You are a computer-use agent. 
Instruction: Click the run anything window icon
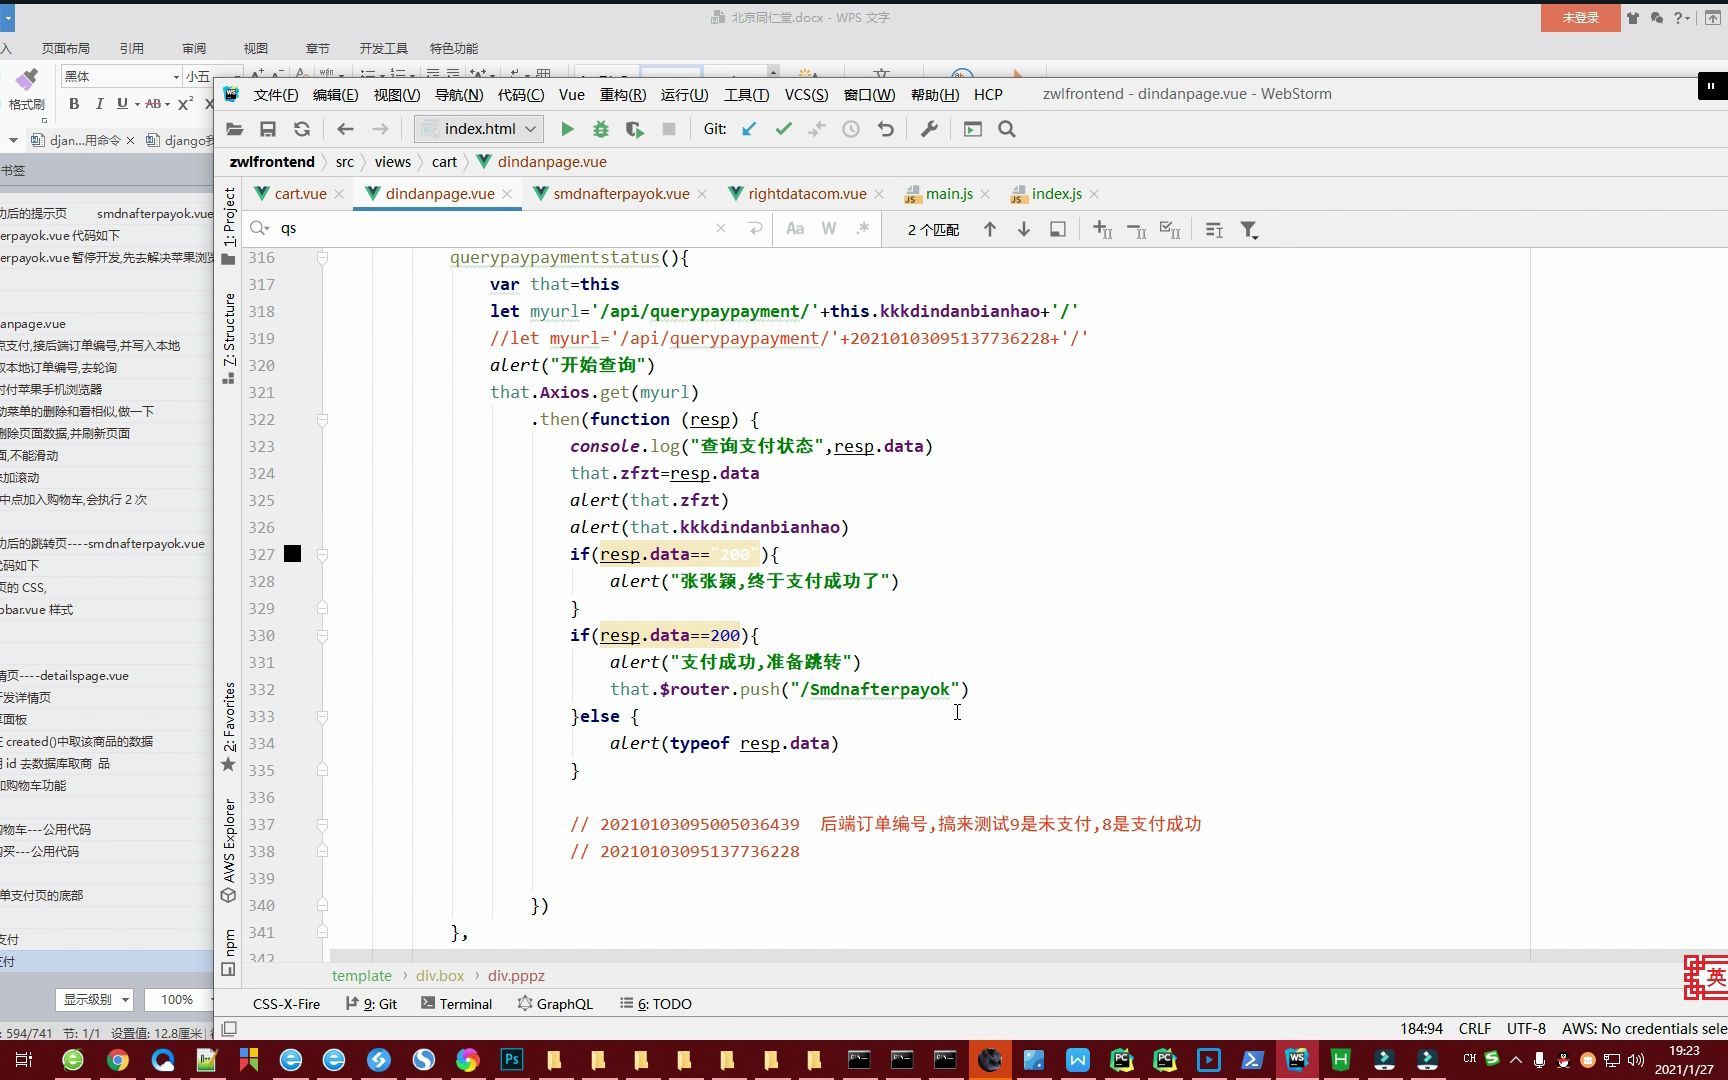click(973, 129)
